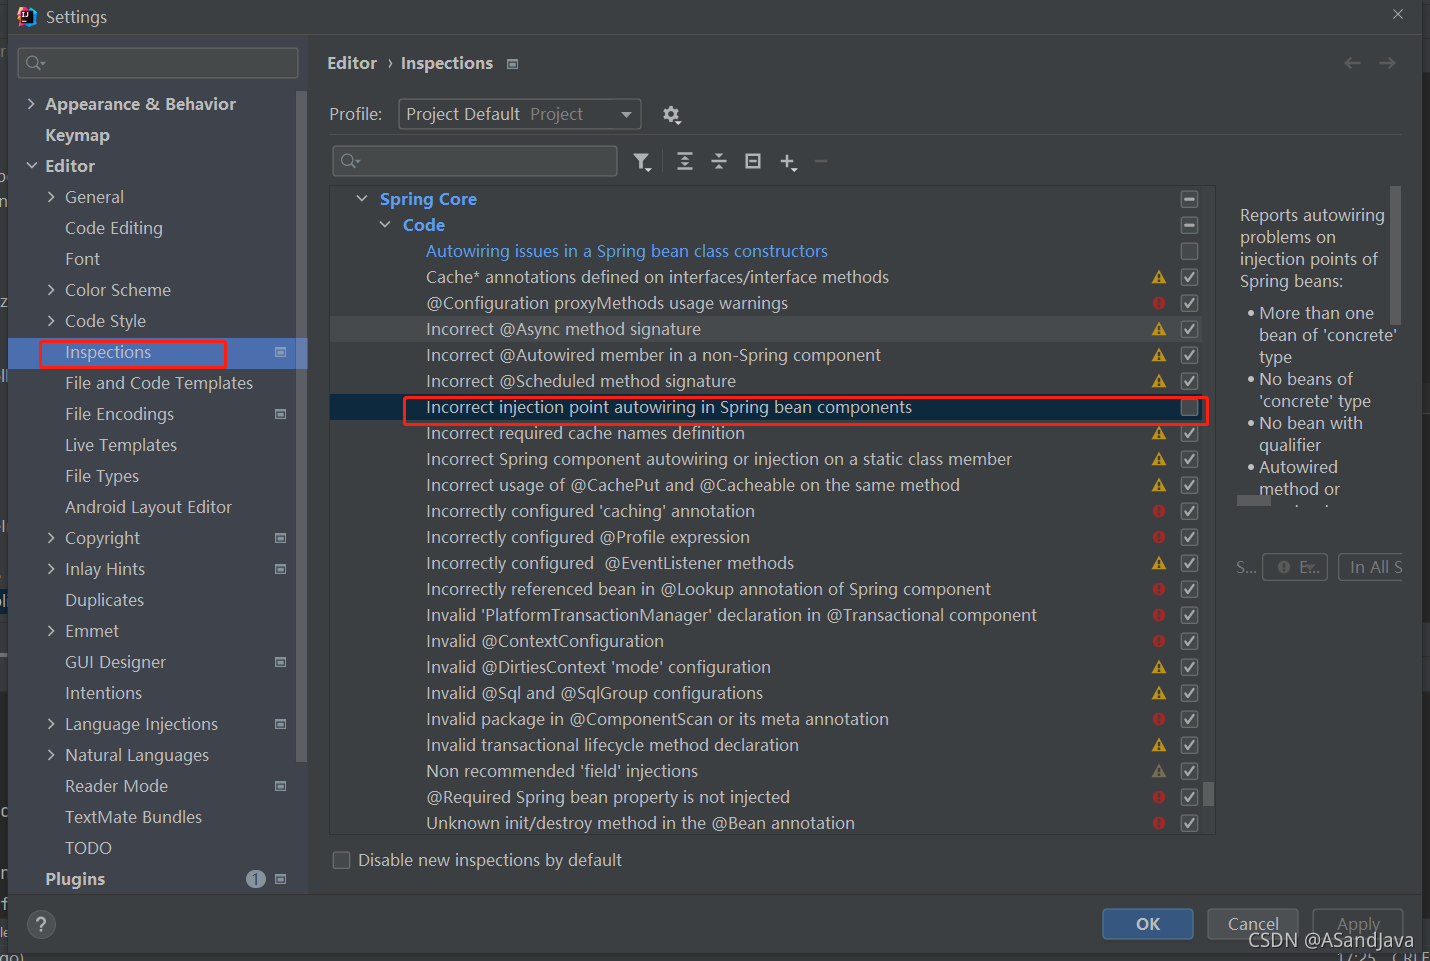This screenshot has height=961, width=1430.
Task: Uncheck Incorrect @Async method signature checkbox
Action: (1189, 329)
